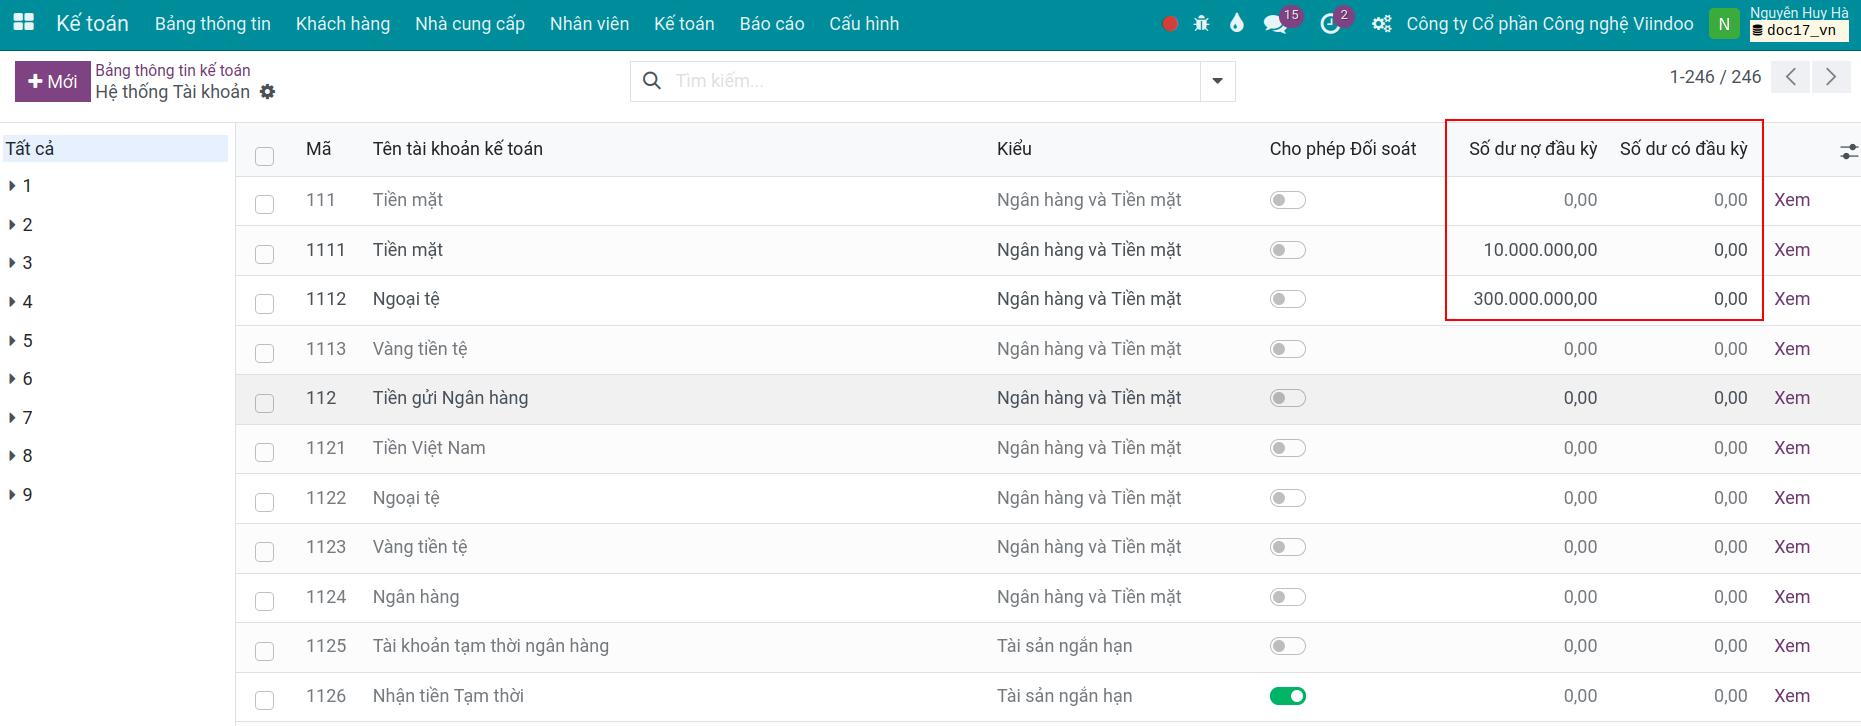The height and width of the screenshot is (726, 1861).
Task: Expand account group 5 in sidebar
Action: (12, 341)
